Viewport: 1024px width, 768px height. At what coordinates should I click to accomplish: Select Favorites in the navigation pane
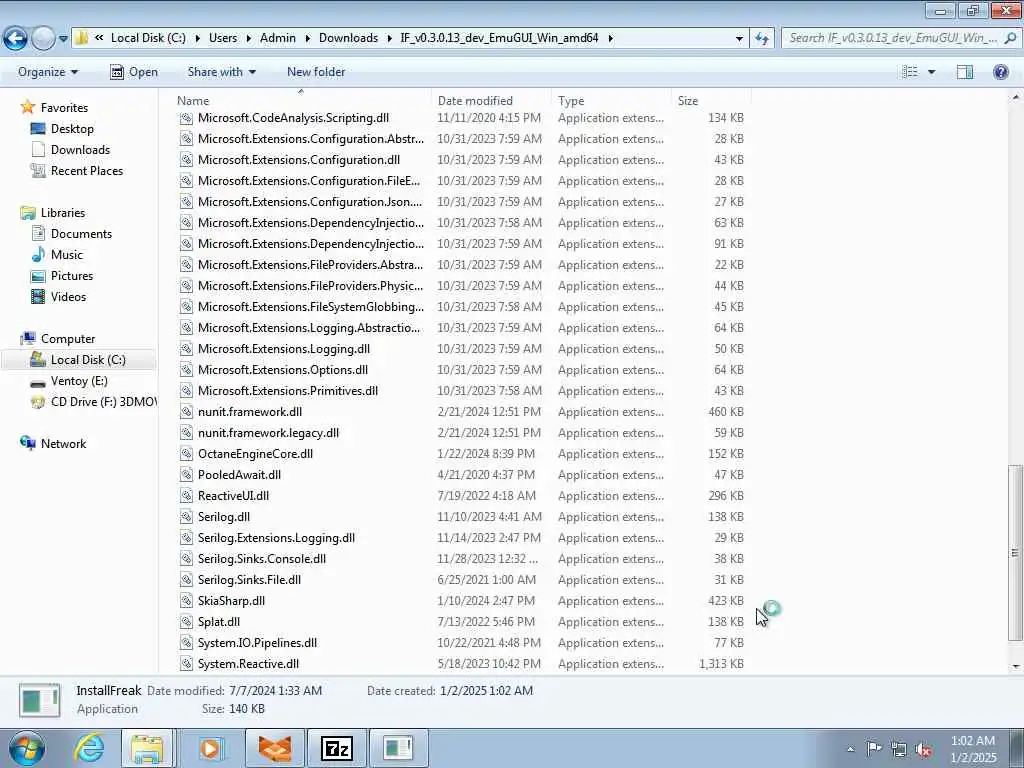[64, 108]
